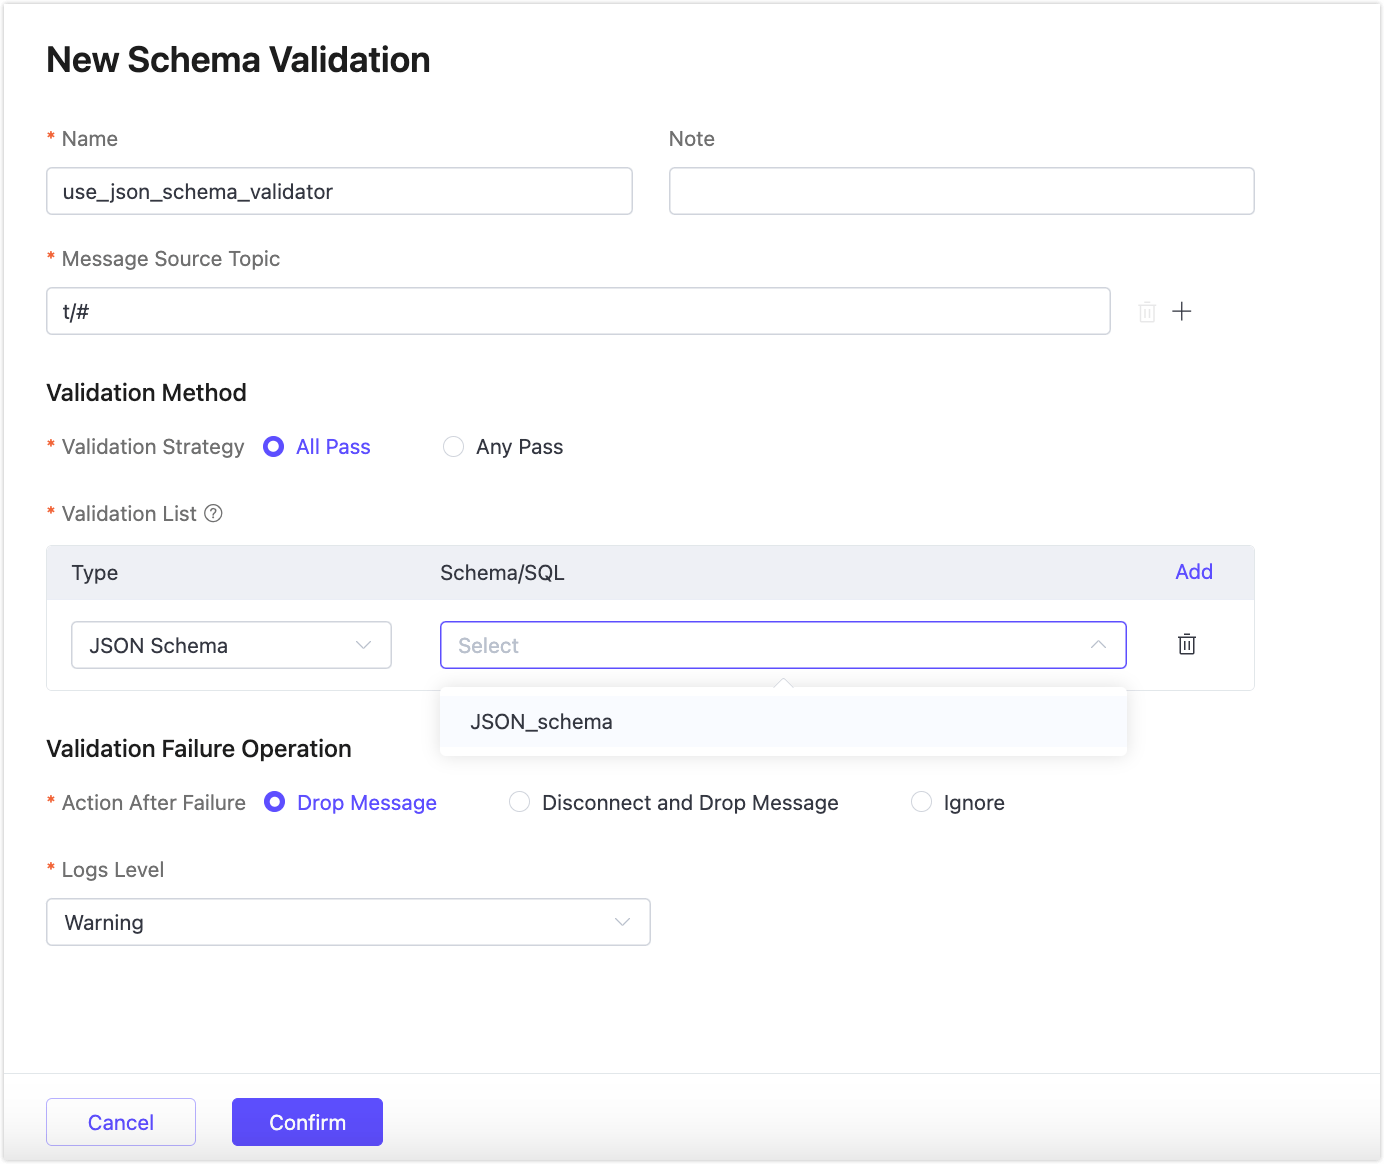The image size is (1384, 1164).
Task: Cancel creating the schema validation
Action: pos(120,1121)
